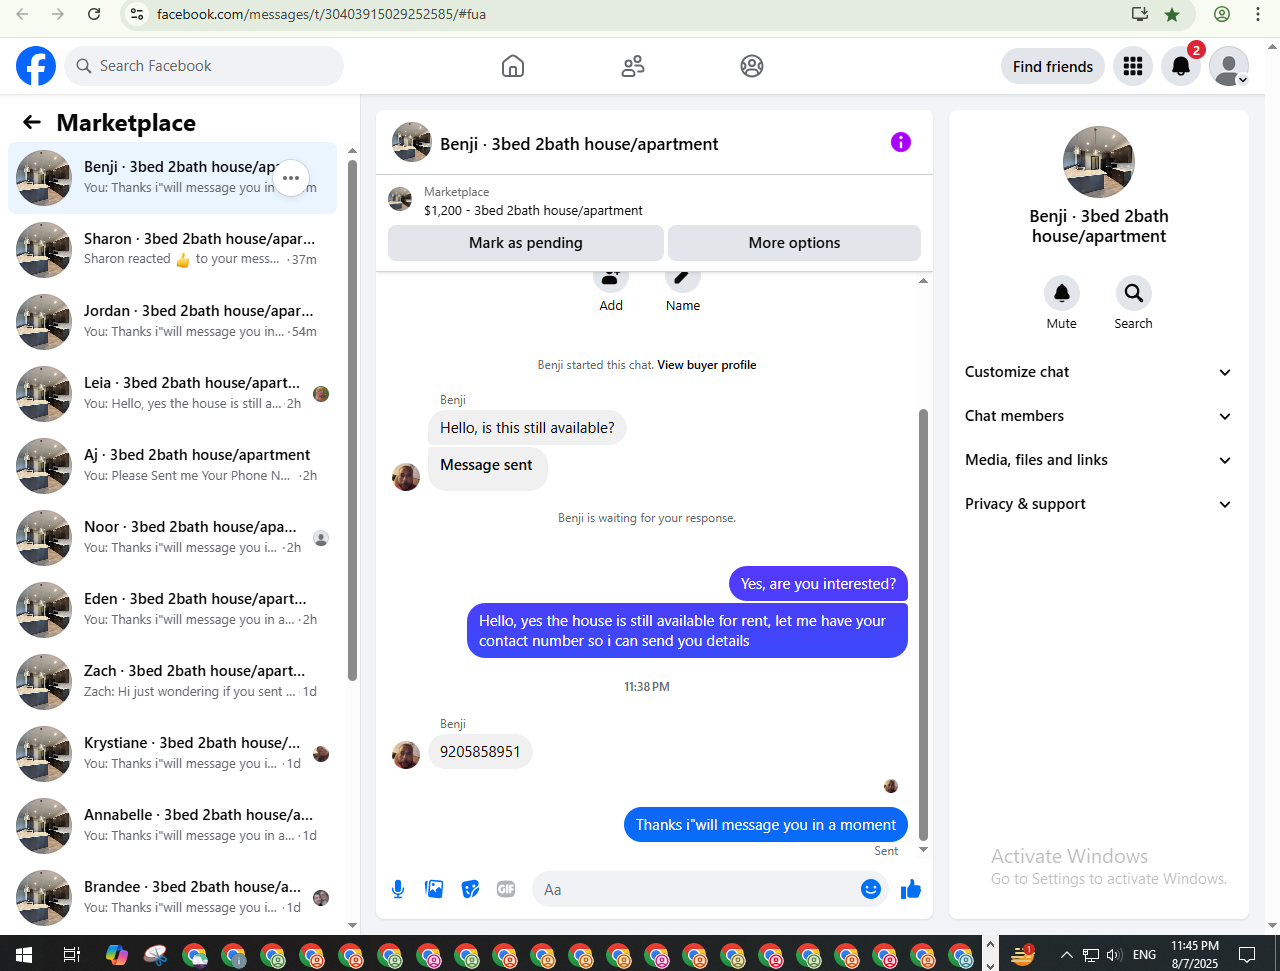Open the Facebook apps menu grid icon

1133,66
